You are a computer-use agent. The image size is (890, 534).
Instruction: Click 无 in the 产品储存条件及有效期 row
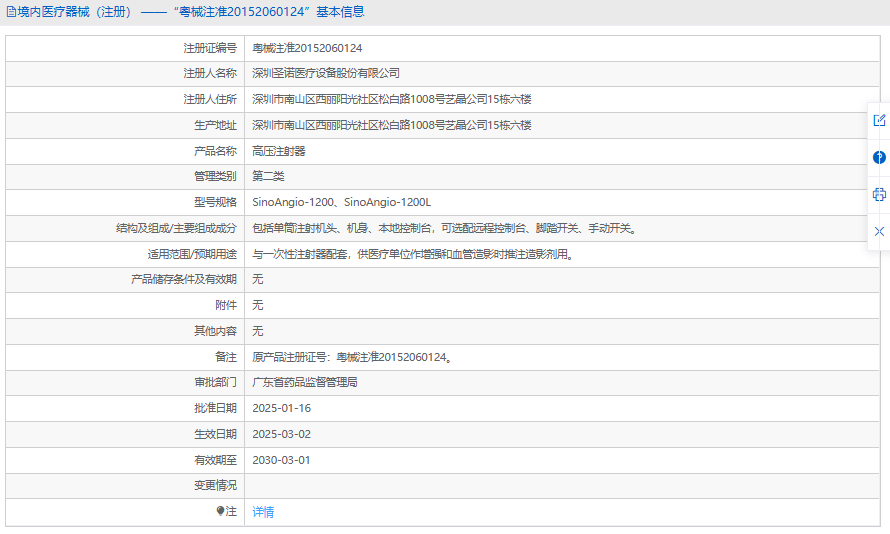click(258, 279)
